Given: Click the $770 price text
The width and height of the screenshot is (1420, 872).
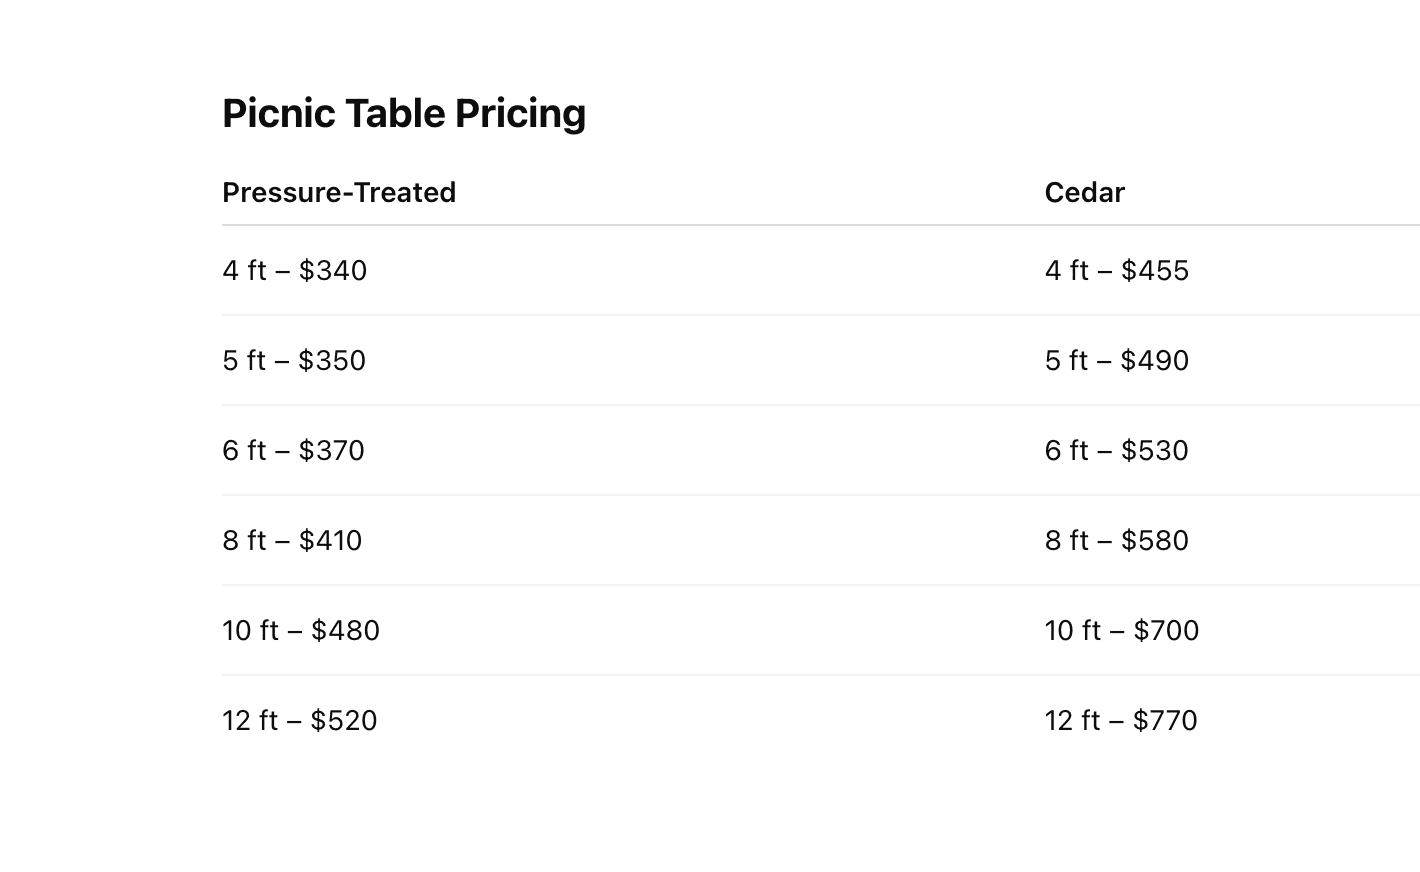Looking at the screenshot, I should pos(1165,720).
